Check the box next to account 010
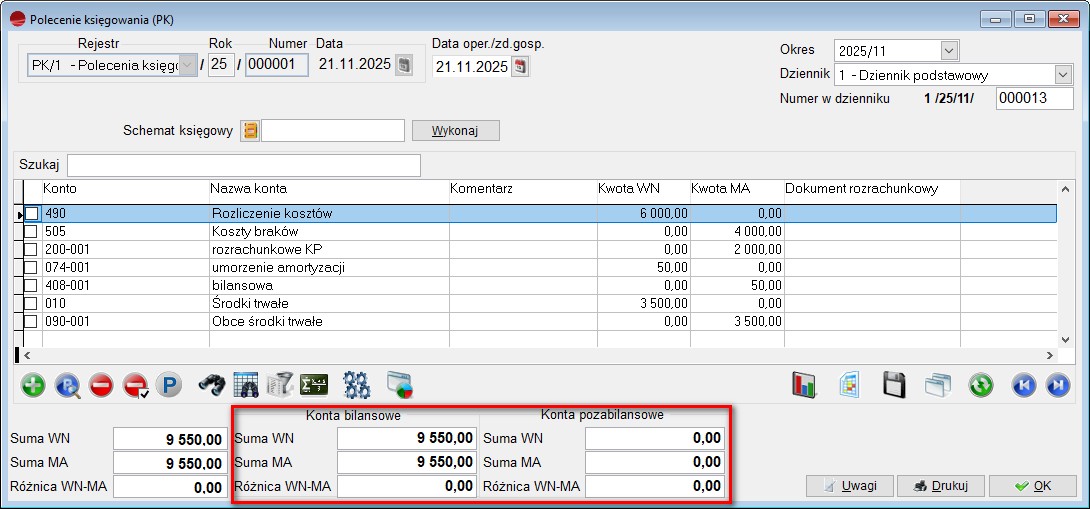Screen dimensions: 1090x509 coord(32,303)
